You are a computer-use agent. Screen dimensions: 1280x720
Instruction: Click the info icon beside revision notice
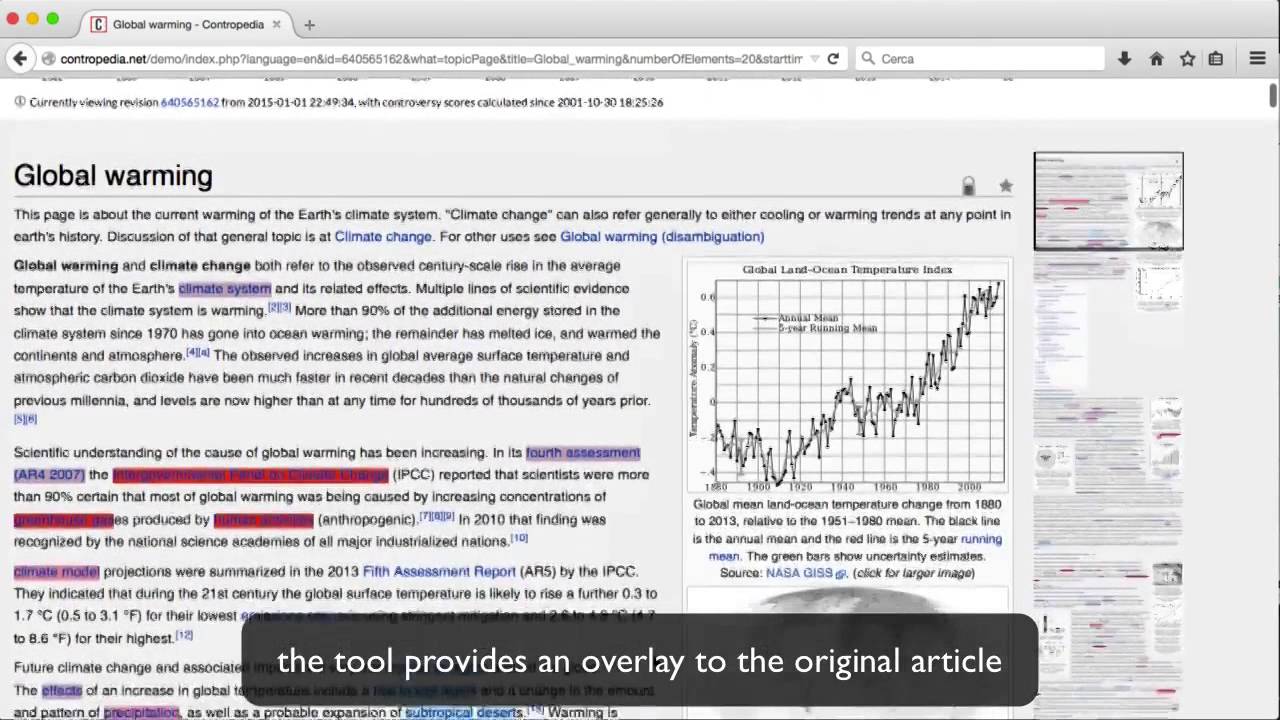[20, 102]
